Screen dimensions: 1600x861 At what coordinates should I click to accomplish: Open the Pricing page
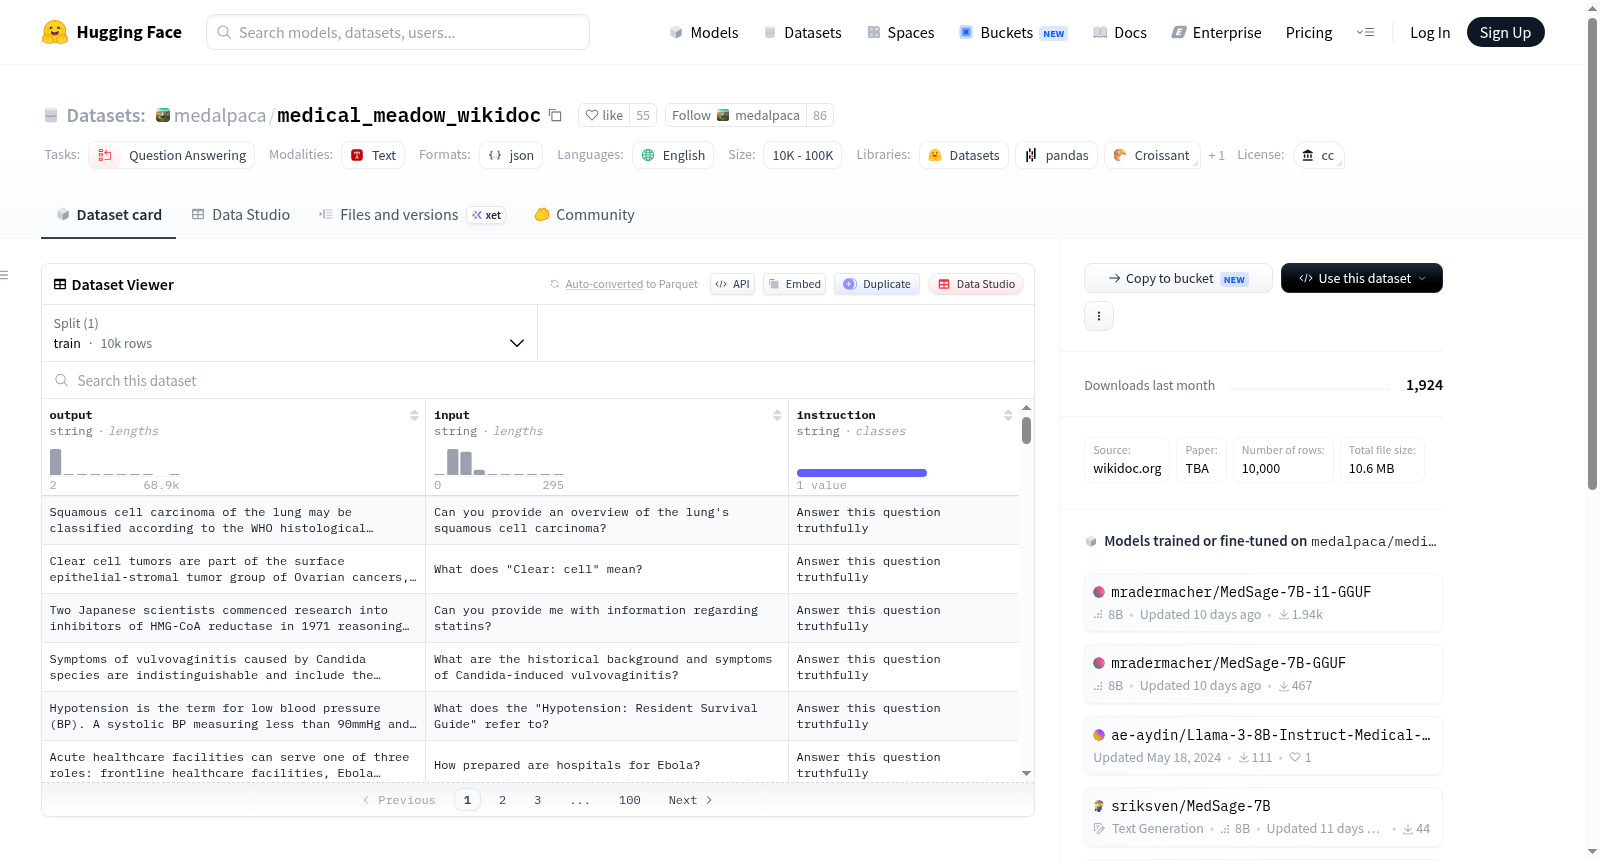coord(1309,32)
